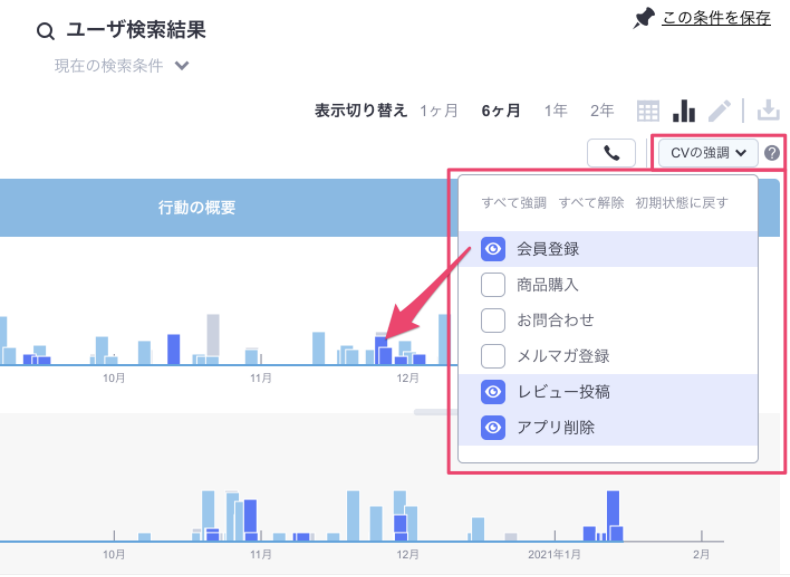Switch display period to 2年
This screenshot has height=577, width=790.
pos(602,111)
